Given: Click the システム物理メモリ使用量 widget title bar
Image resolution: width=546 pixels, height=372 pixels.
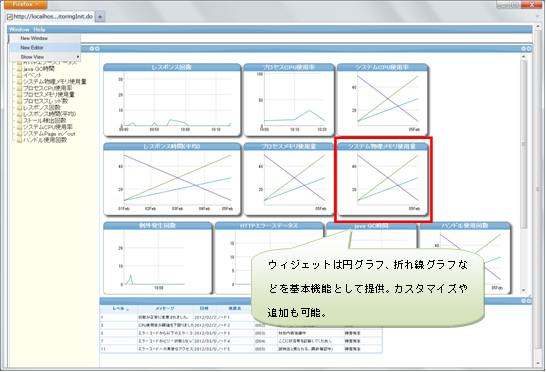Looking at the screenshot, I should 382,147.
